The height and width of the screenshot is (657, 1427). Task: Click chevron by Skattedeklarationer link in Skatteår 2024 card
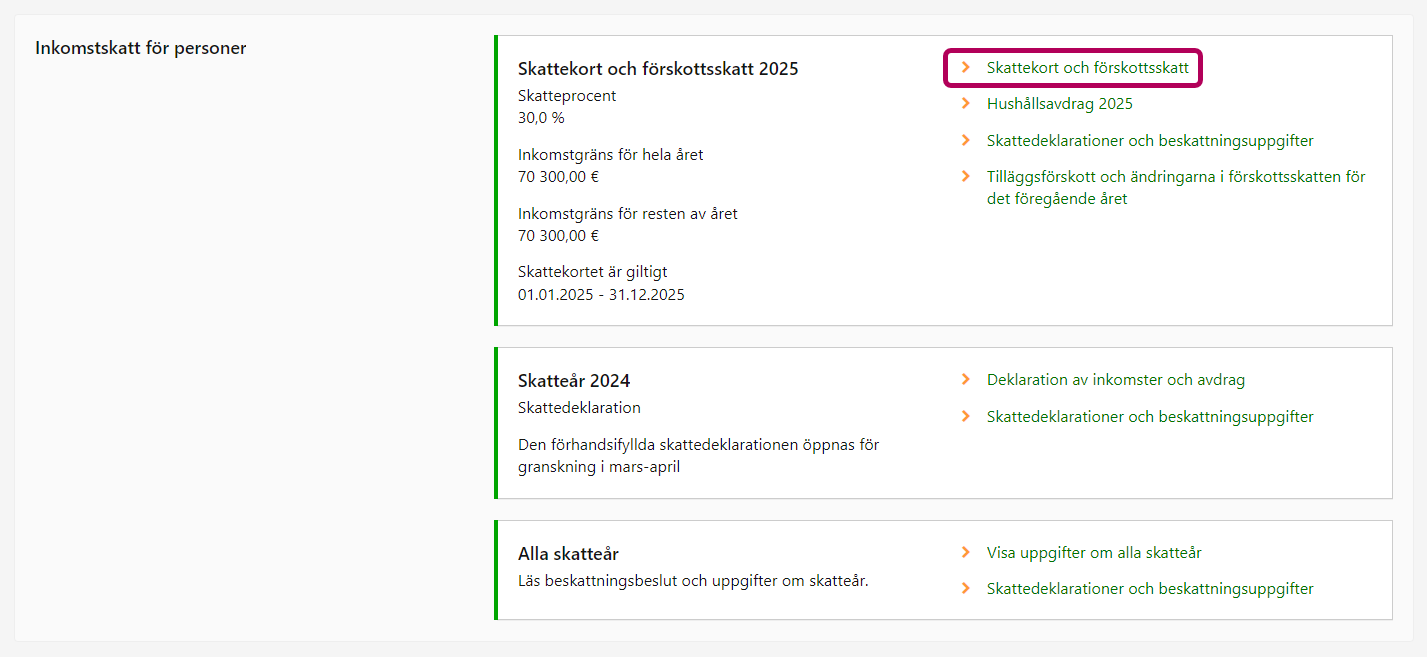point(966,416)
